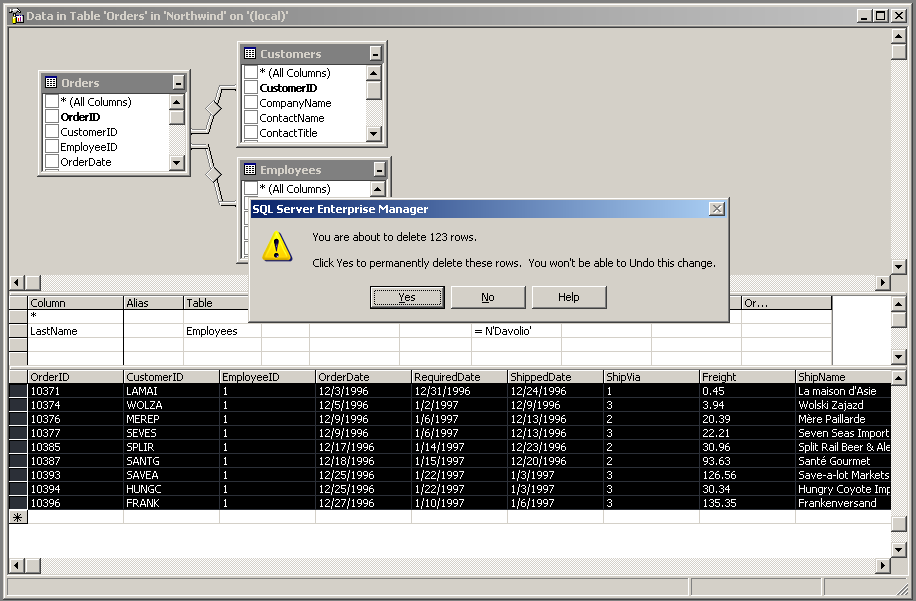
Task: Click the table icon in Employees title bar
Action: [249, 170]
